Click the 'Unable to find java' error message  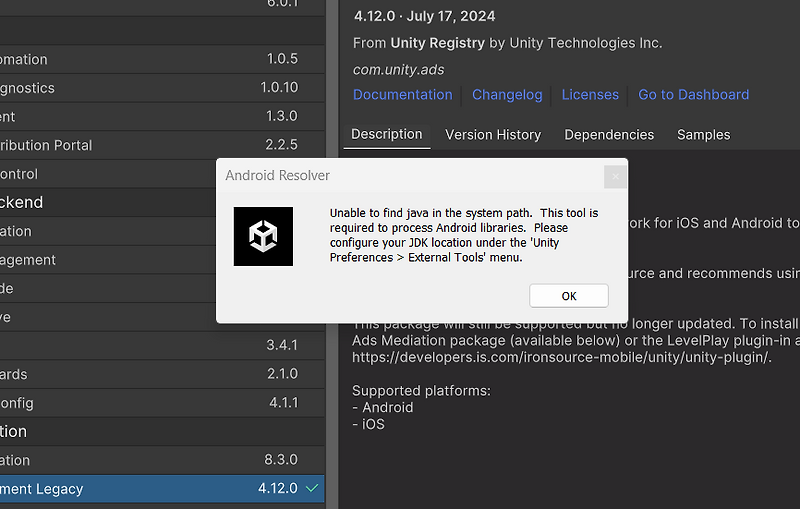tap(464, 235)
